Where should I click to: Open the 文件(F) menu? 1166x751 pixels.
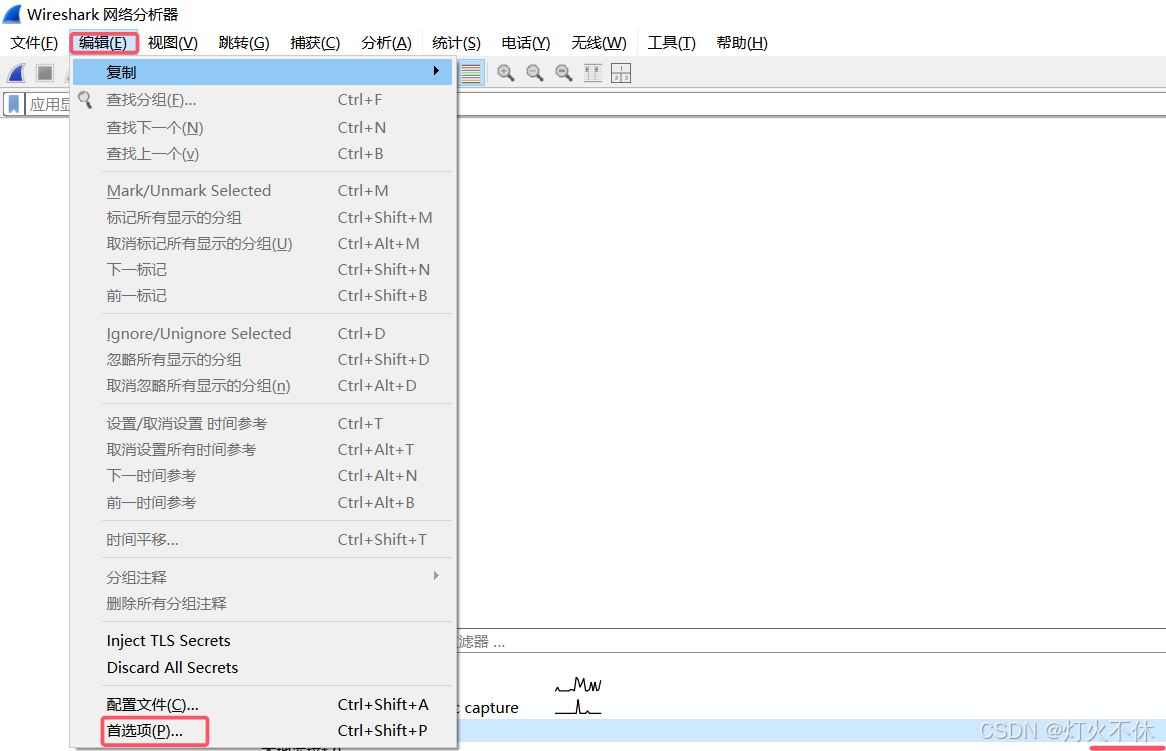[33, 43]
